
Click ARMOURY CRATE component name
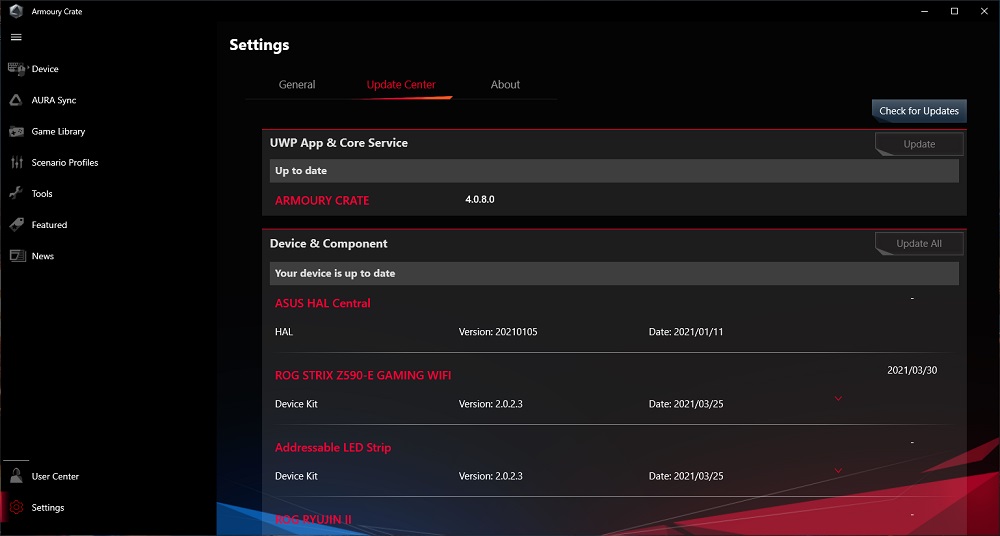(322, 200)
